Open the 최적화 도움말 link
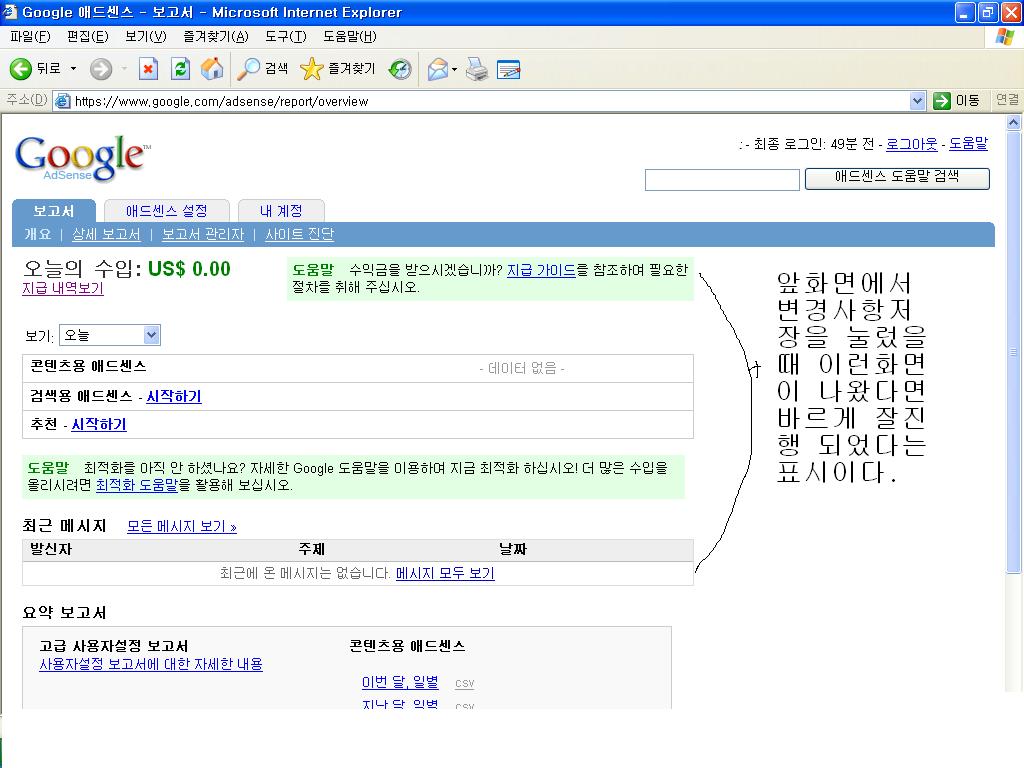Viewport: 1024px width, 768px height. (x=136, y=485)
